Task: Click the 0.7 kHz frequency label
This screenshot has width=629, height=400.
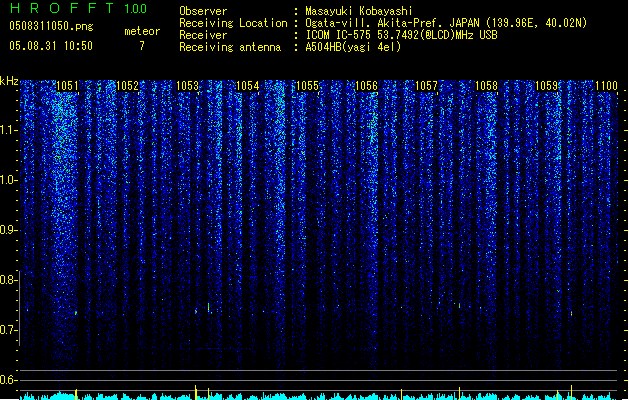Action: (x=8, y=330)
